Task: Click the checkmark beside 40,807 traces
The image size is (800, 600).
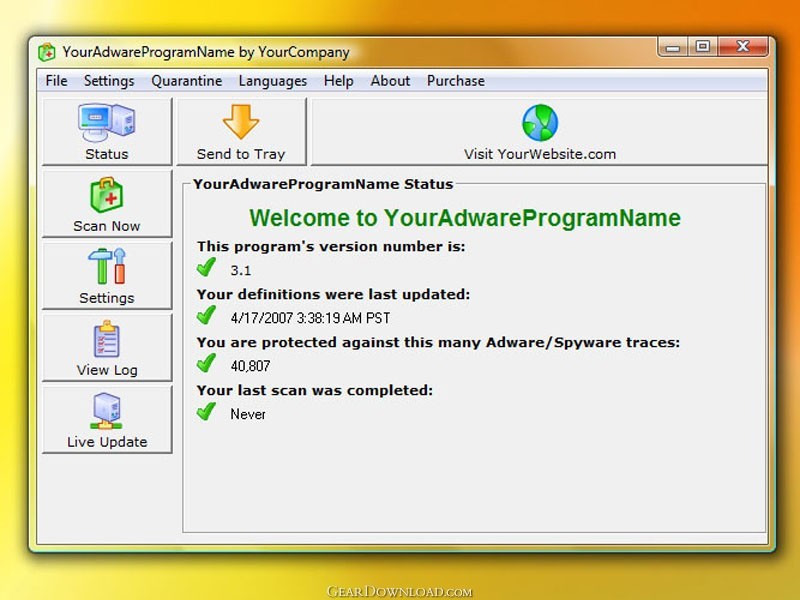Action: coord(206,363)
